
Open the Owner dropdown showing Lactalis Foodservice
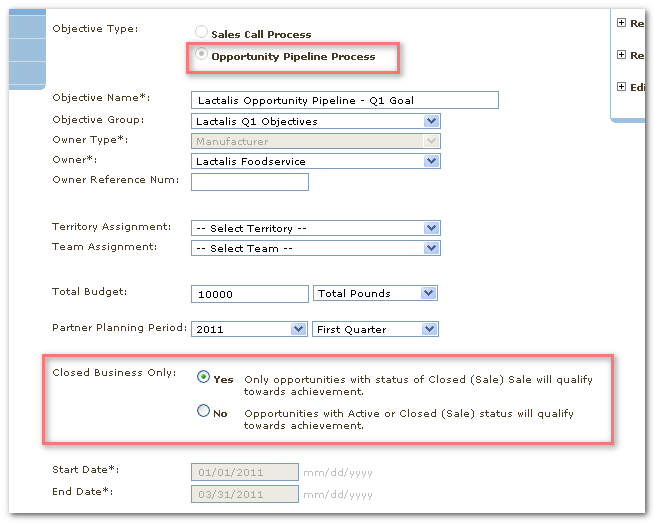tap(315, 161)
